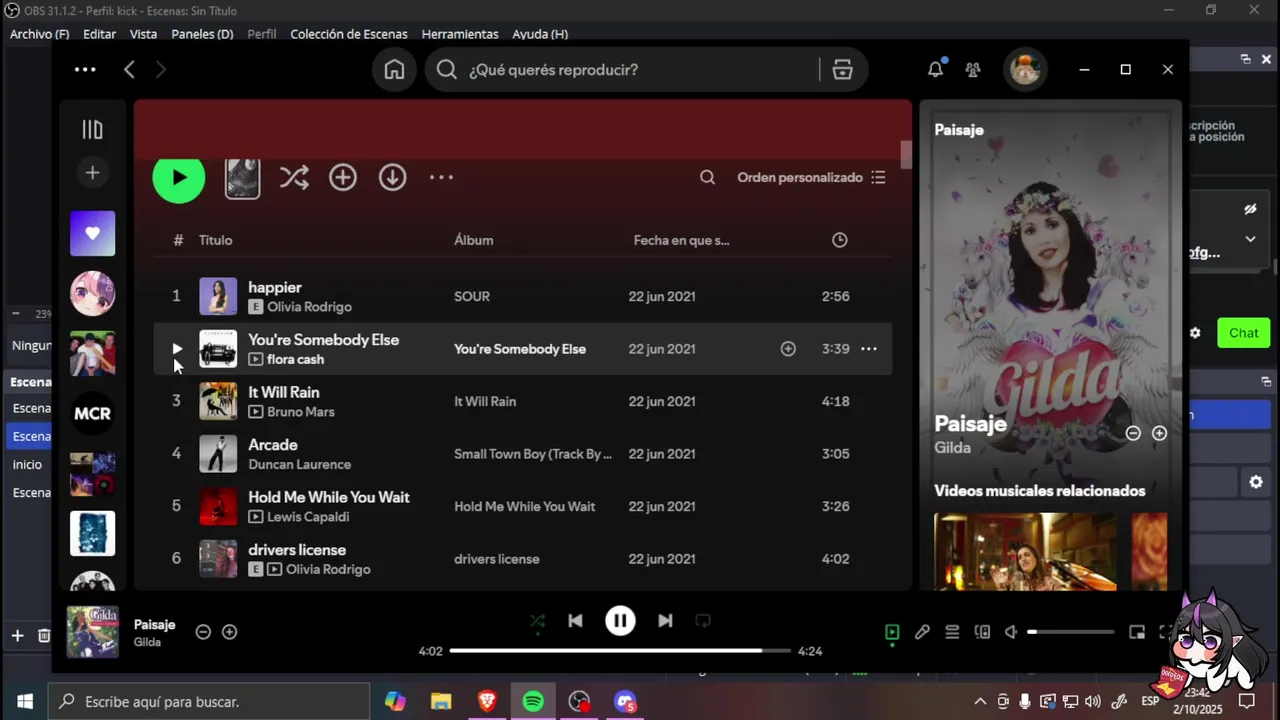Image resolution: width=1280 pixels, height=720 pixels.
Task: Open OBS Herramientas menu
Action: tap(460, 34)
